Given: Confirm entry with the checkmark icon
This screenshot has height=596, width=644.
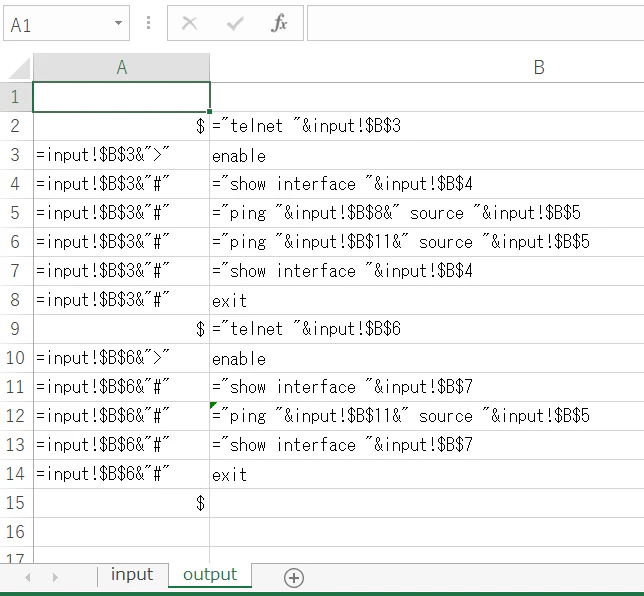Looking at the screenshot, I should pos(235,23).
